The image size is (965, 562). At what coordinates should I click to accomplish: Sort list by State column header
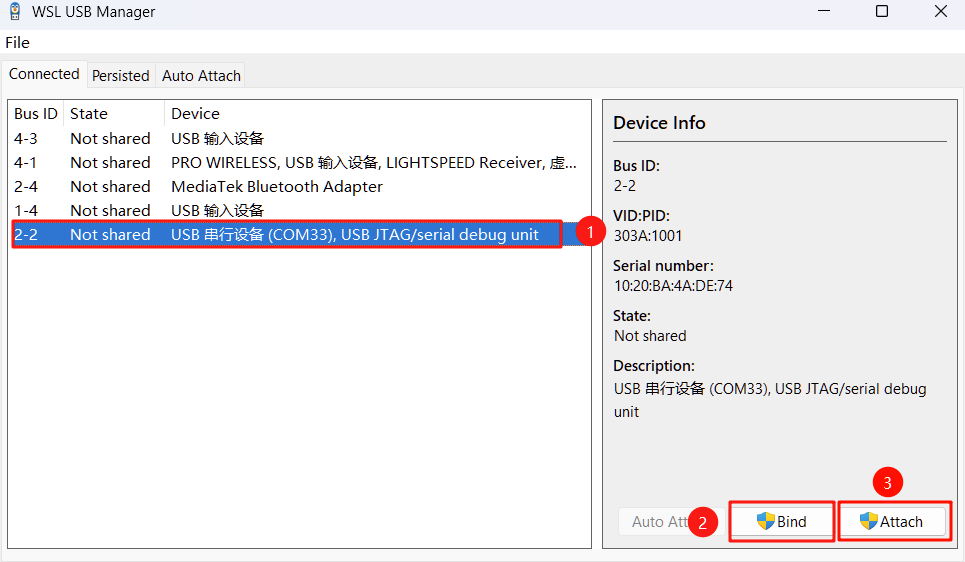(89, 113)
